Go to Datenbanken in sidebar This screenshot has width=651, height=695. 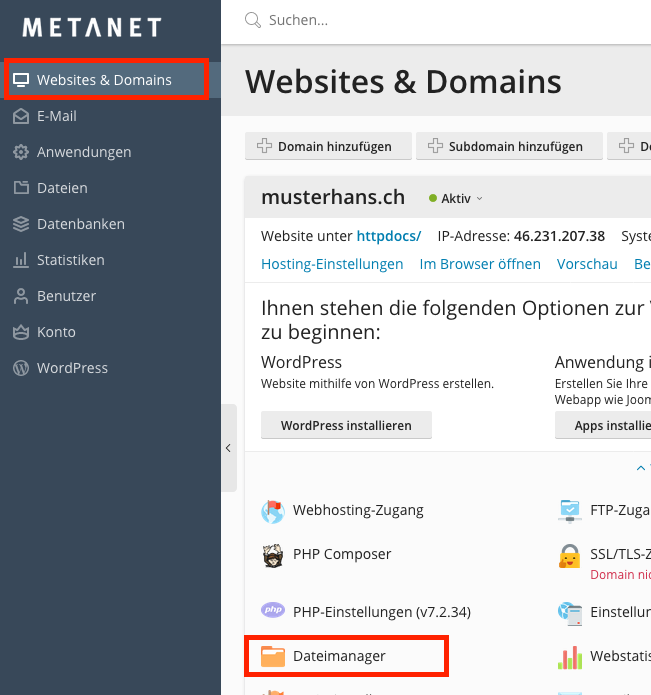coord(80,224)
